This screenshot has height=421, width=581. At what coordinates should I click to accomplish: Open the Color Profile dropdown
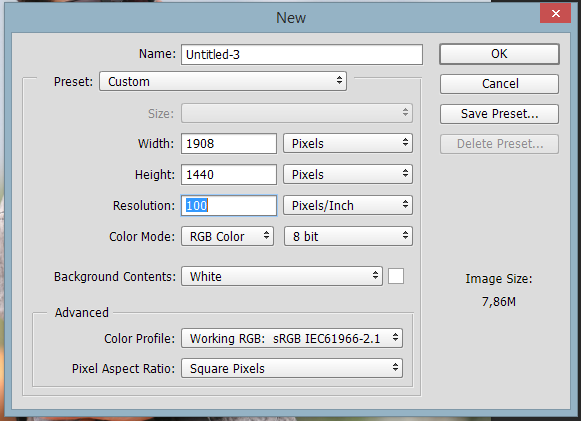pyautogui.click(x=292, y=338)
